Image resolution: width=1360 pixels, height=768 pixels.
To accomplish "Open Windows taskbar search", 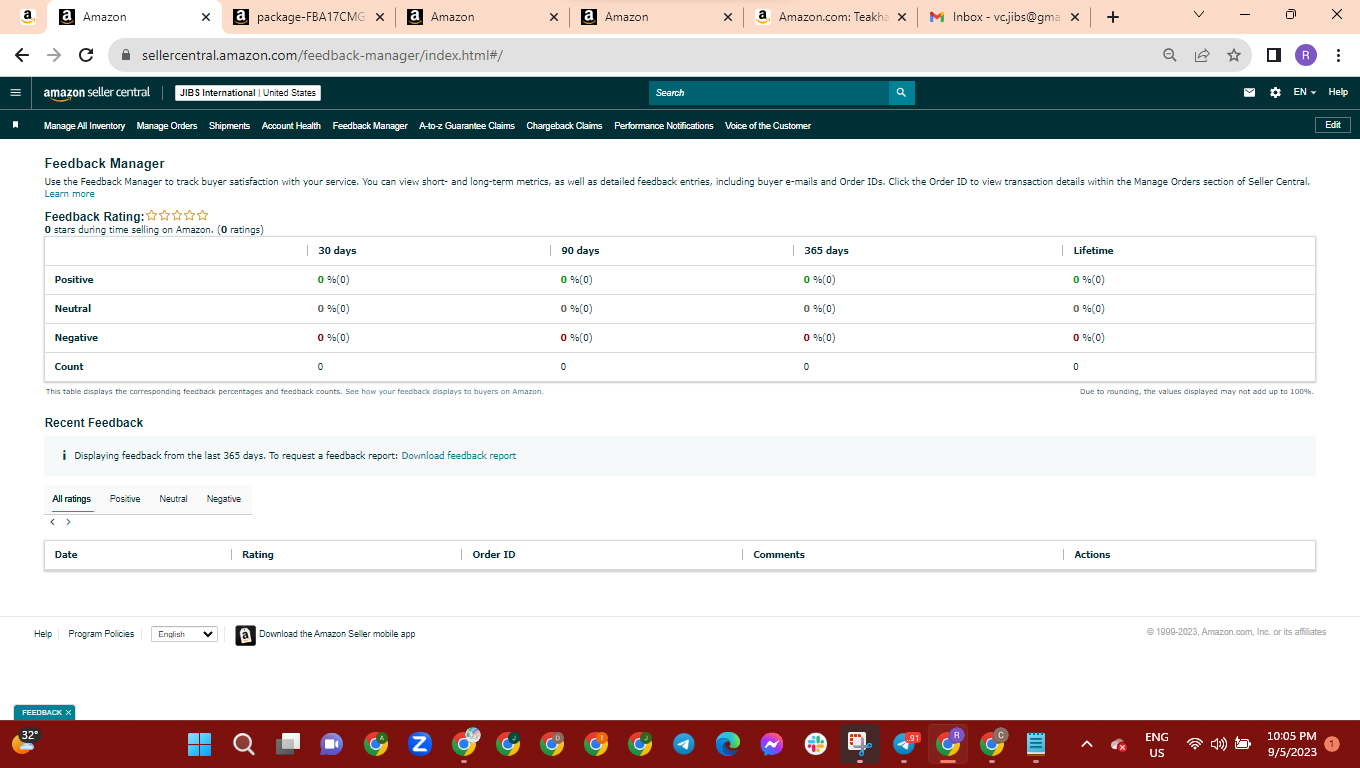I will (244, 744).
